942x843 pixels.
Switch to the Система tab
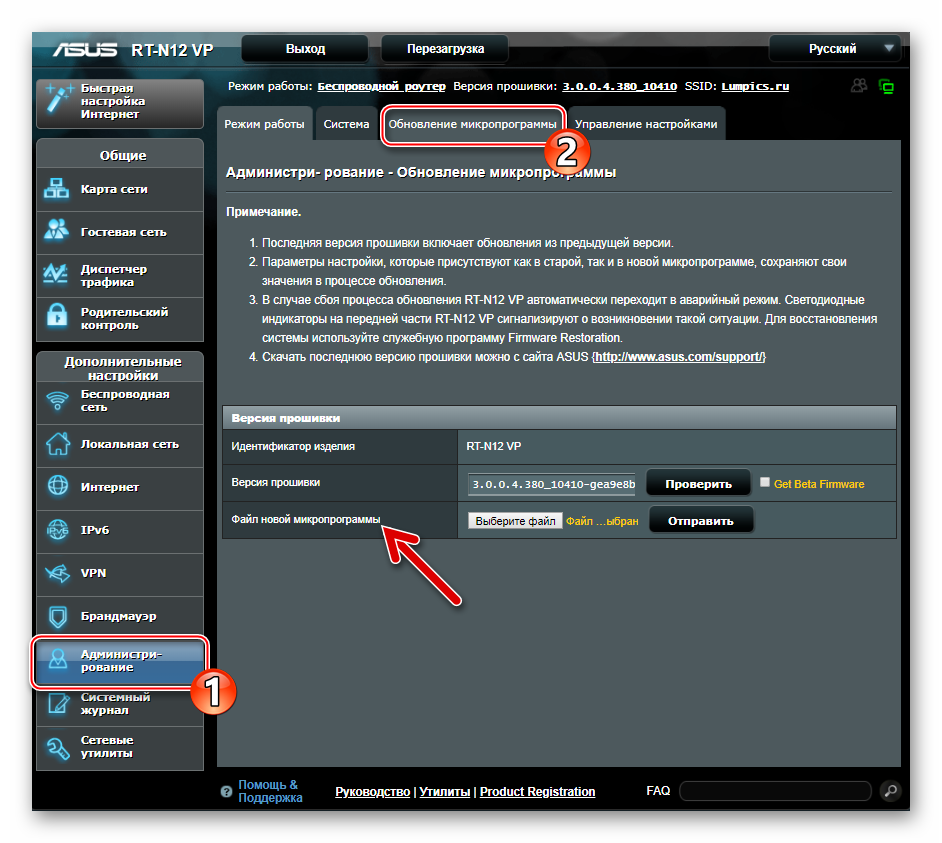click(346, 124)
